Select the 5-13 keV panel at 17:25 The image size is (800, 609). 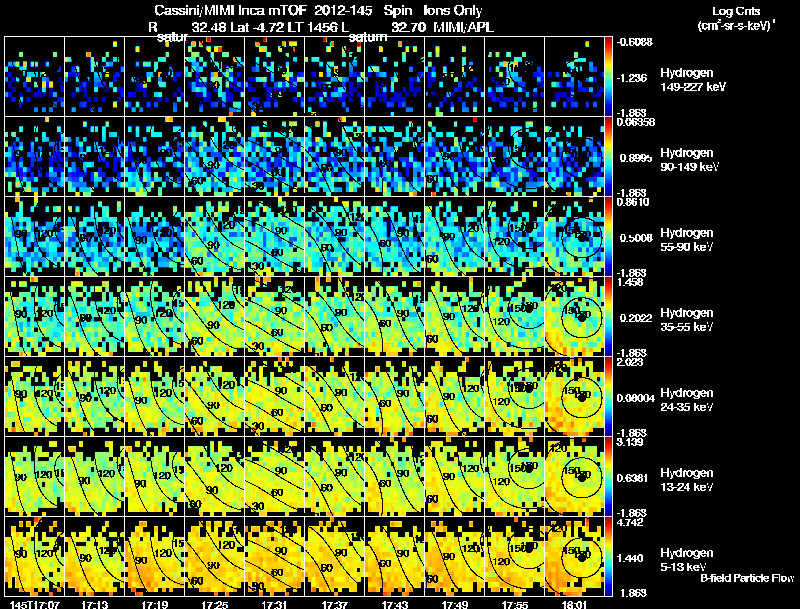(x=215, y=557)
